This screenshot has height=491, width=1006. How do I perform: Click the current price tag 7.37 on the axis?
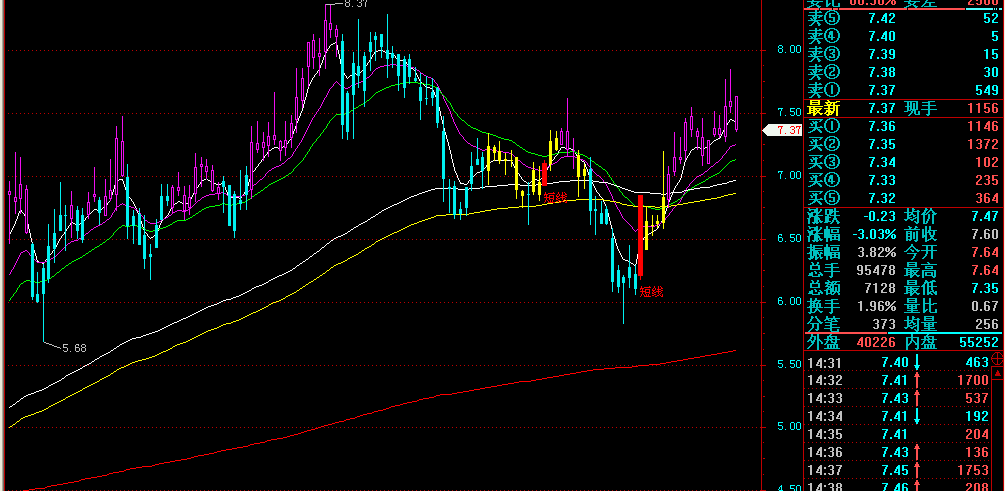[784, 130]
